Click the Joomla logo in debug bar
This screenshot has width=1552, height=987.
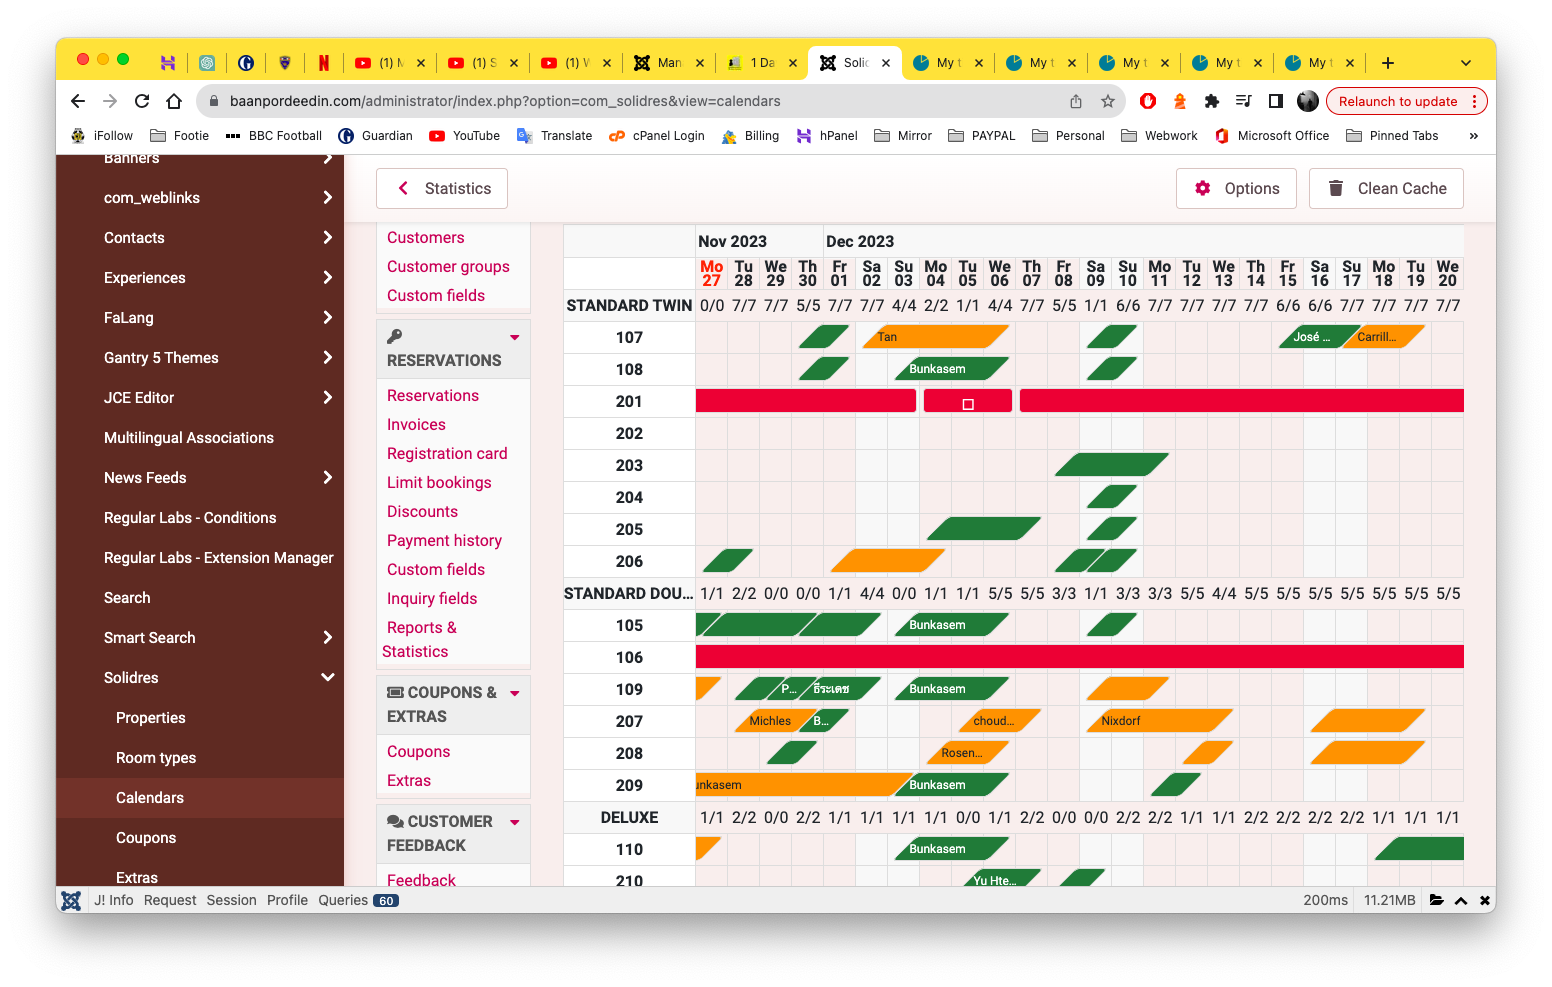[71, 900]
